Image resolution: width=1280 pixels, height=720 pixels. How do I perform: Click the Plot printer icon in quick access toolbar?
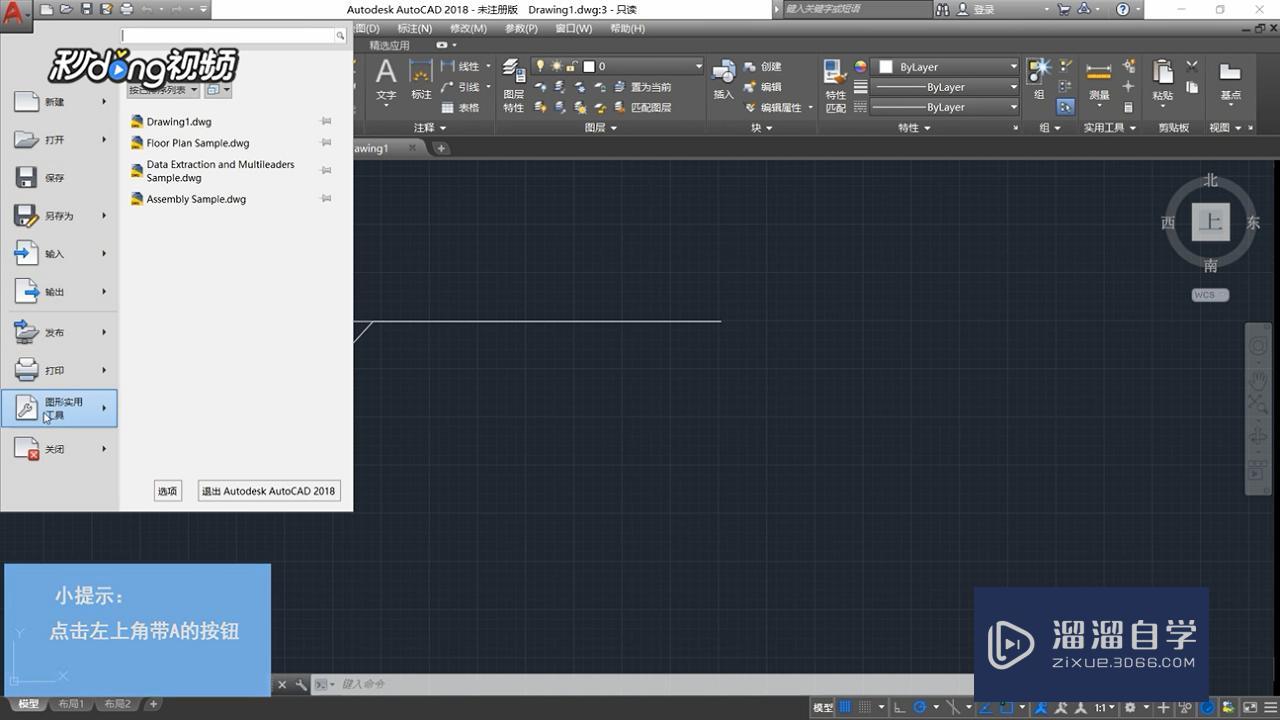[126, 9]
